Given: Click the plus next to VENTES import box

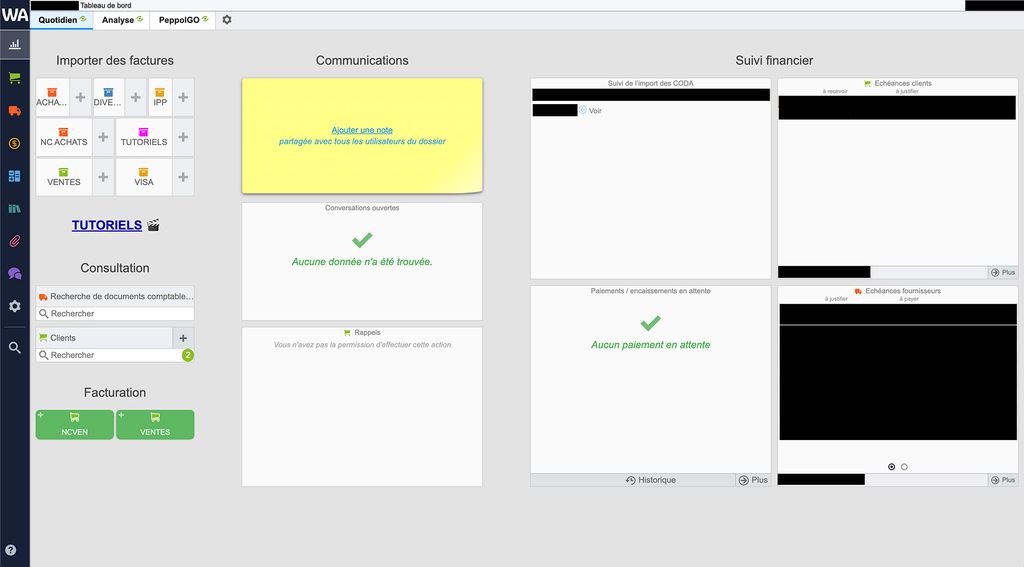Looking at the screenshot, I should [103, 177].
